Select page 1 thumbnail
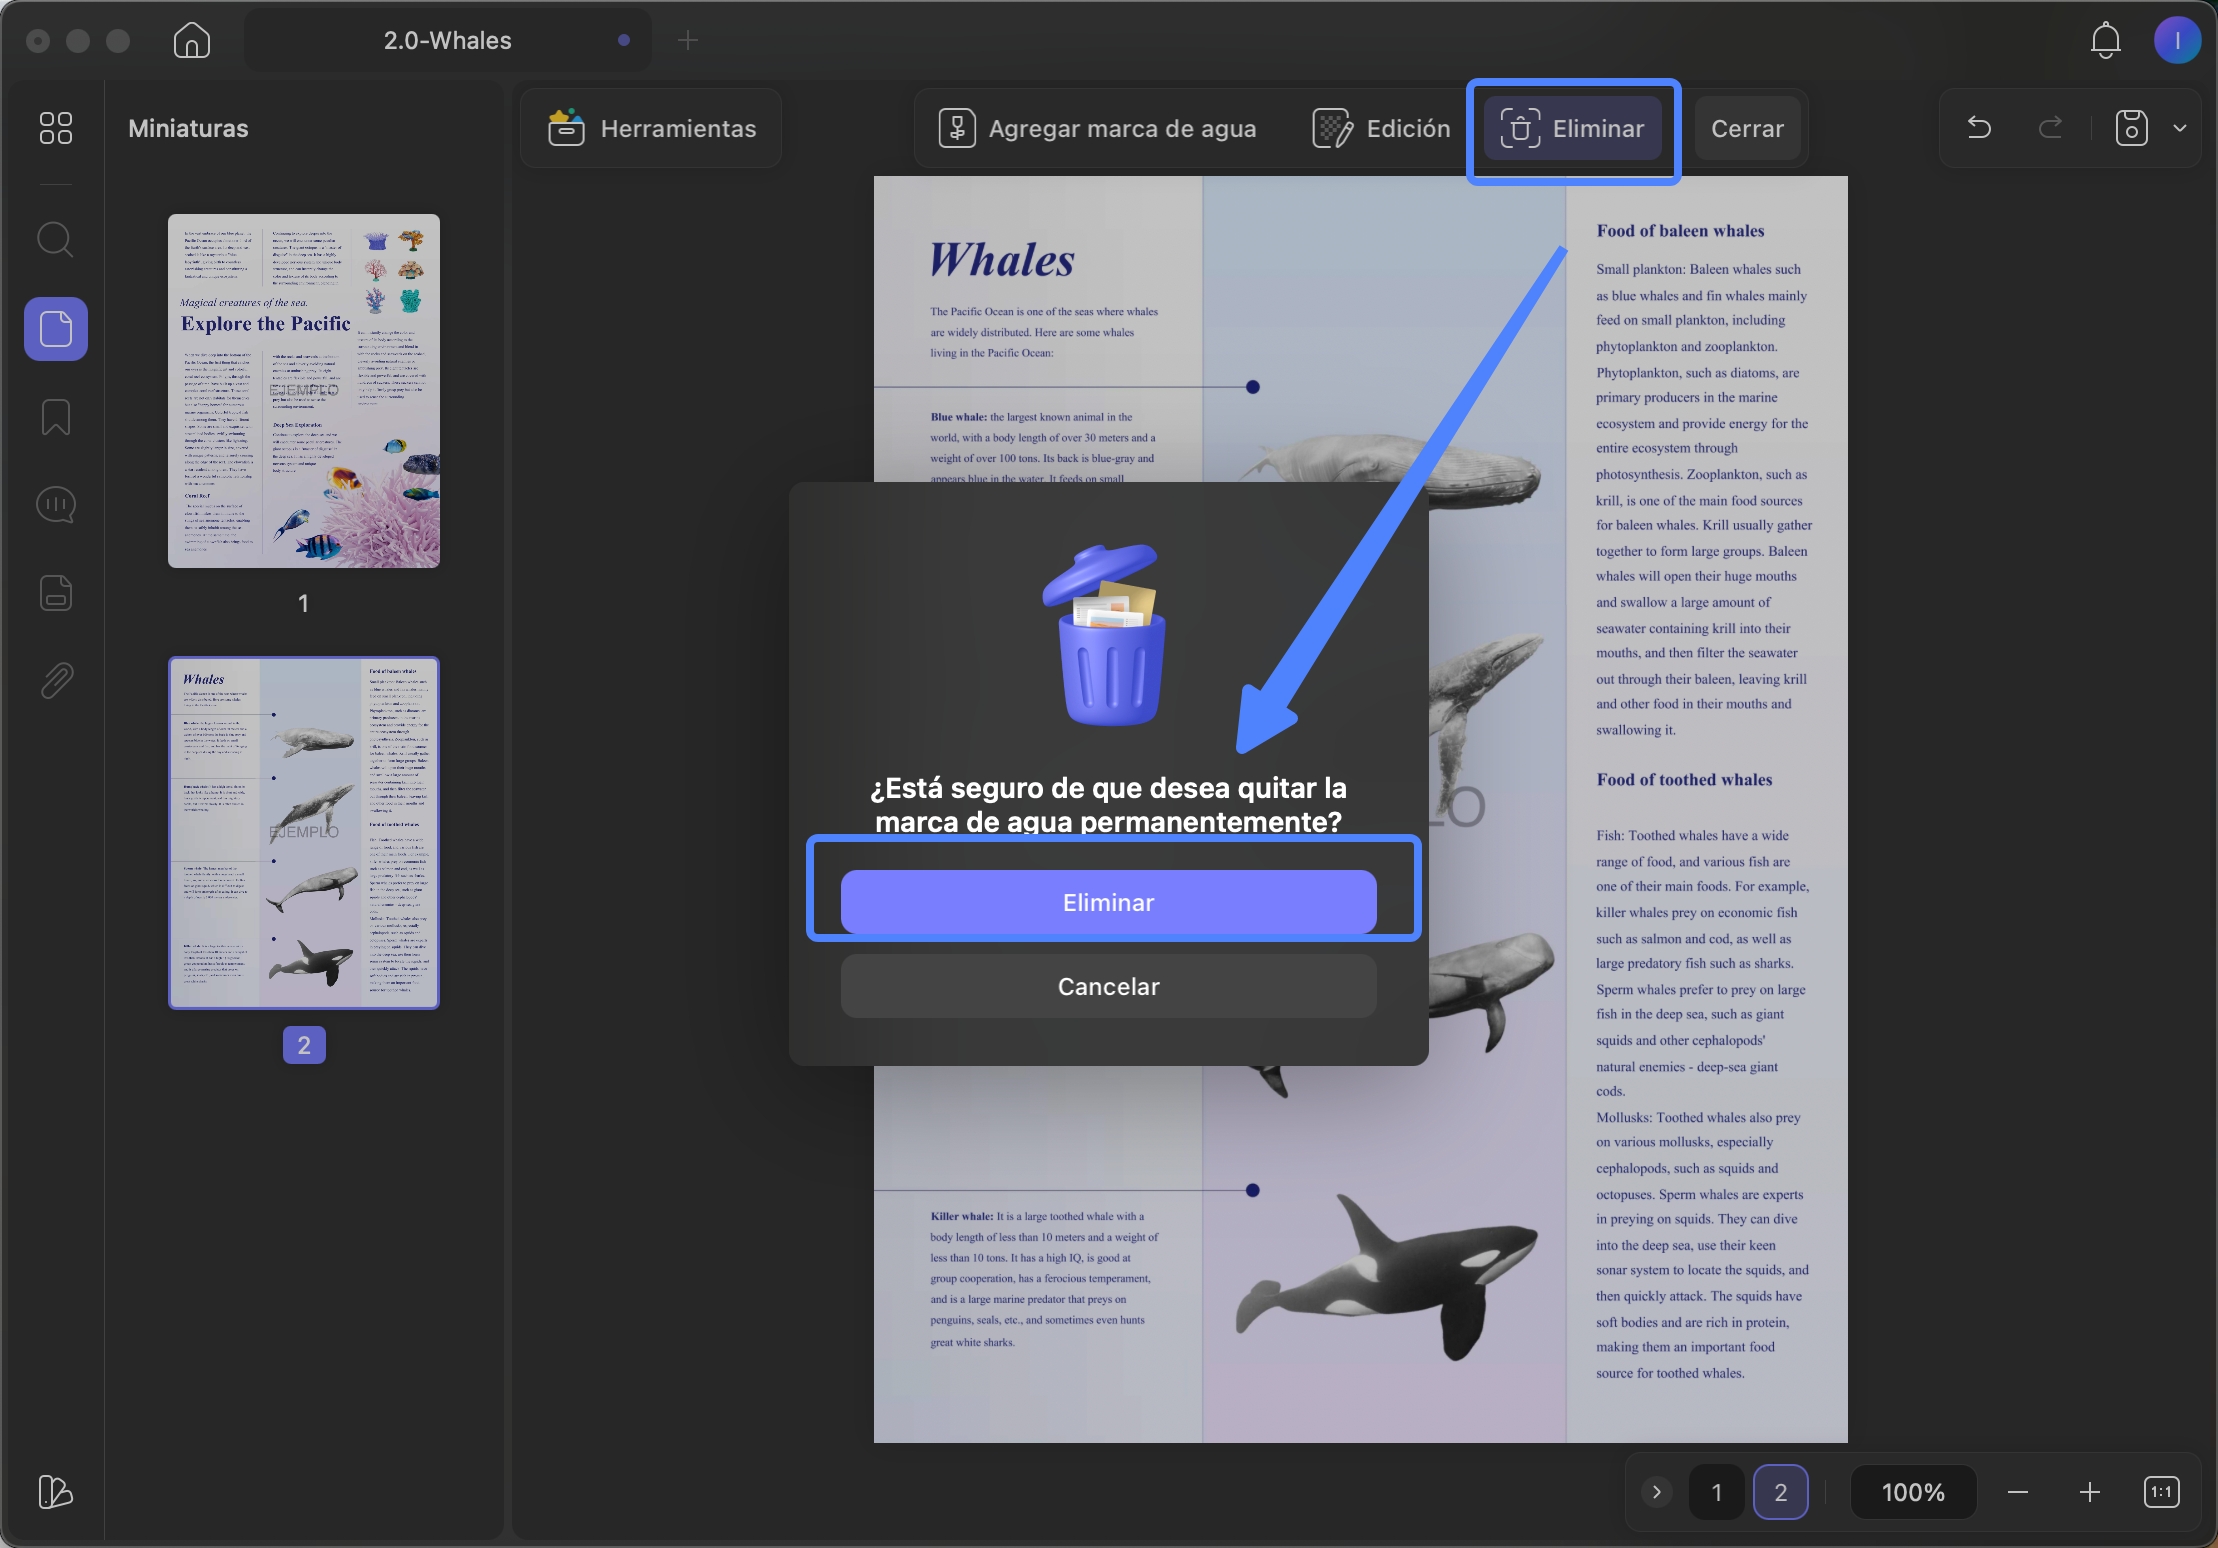 point(304,391)
